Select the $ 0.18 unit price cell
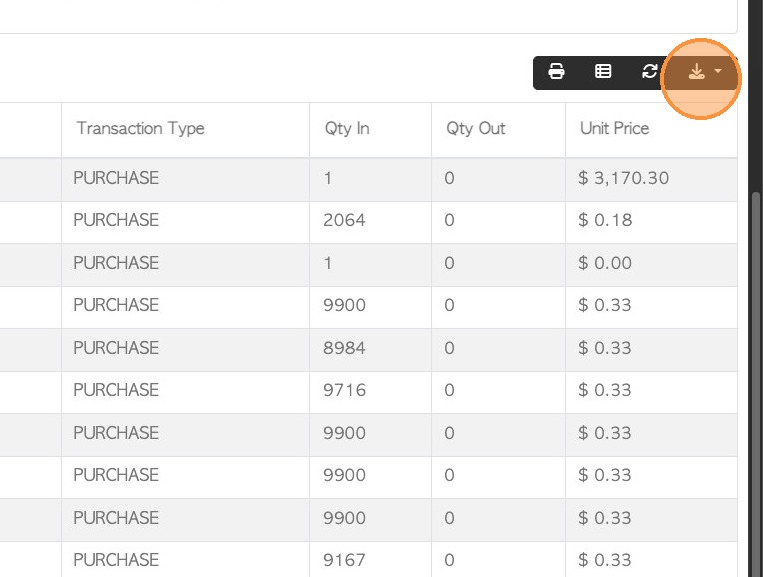 [x=605, y=220]
